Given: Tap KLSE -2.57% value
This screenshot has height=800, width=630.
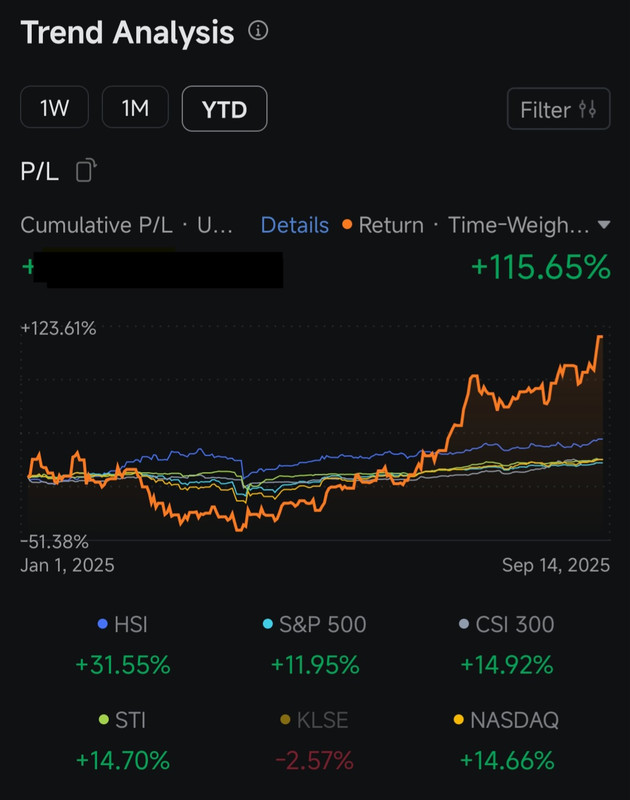Looking at the screenshot, I should click(x=315, y=761).
